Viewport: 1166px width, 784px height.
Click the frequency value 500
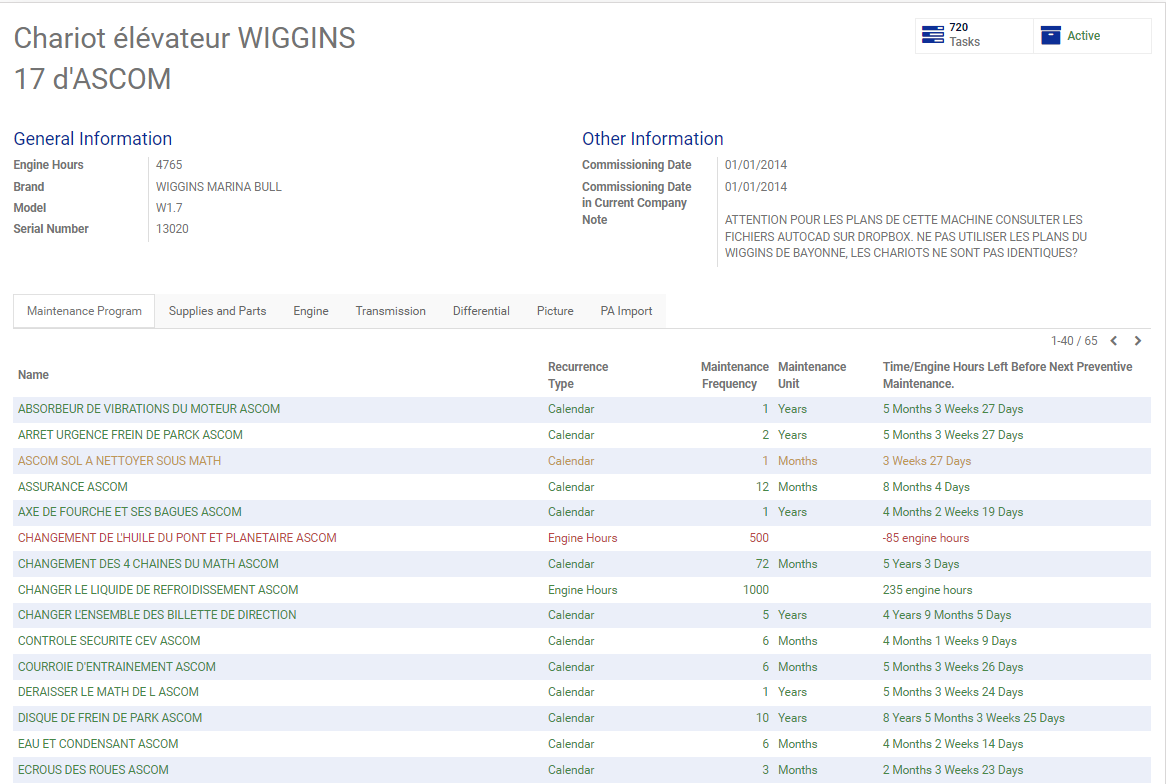pos(758,538)
